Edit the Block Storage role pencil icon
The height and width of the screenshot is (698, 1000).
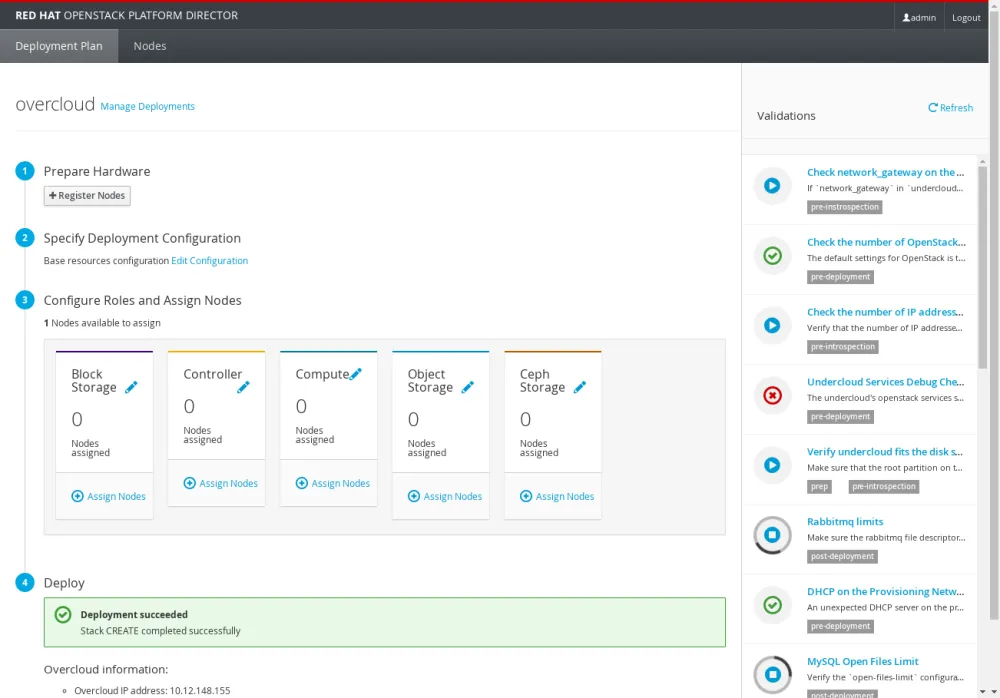[x=131, y=388]
